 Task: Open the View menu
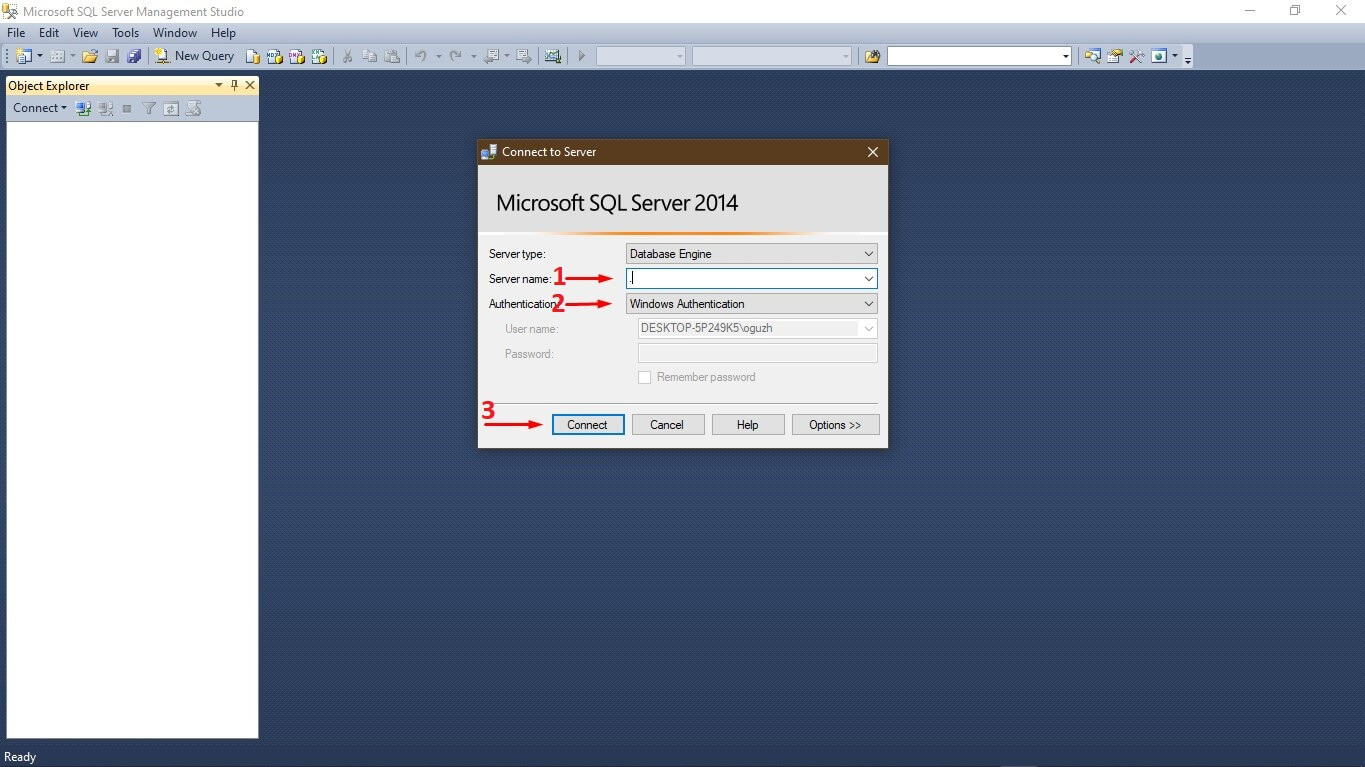click(x=85, y=33)
